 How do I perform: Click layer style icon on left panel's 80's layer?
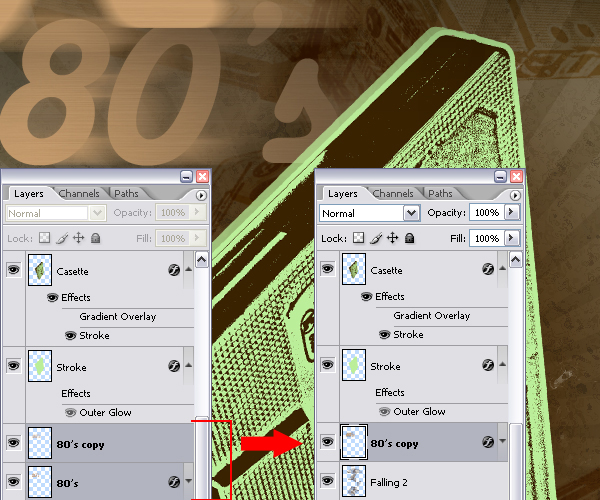point(174,482)
